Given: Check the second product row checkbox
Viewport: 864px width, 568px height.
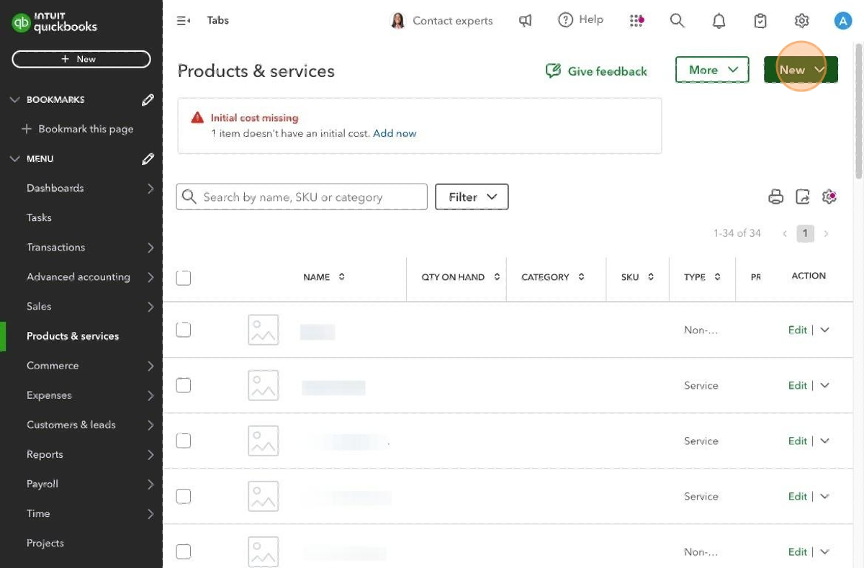Looking at the screenshot, I should click(183, 385).
